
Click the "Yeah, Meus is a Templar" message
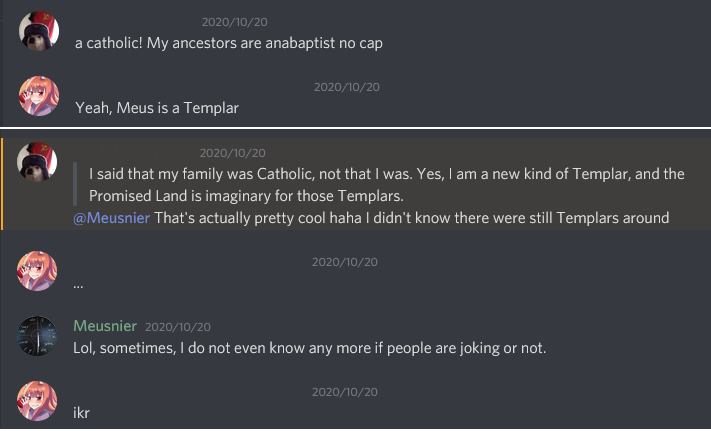(x=157, y=108)
